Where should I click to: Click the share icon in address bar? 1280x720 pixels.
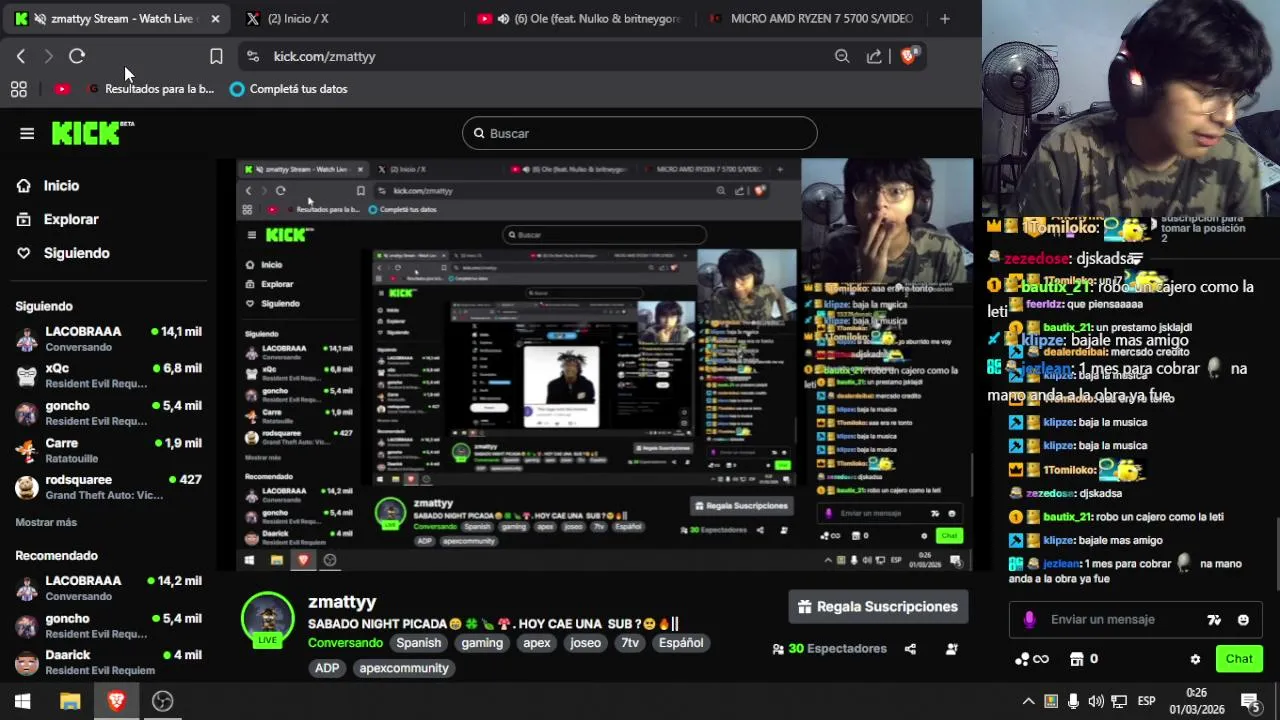click(874, 56)
